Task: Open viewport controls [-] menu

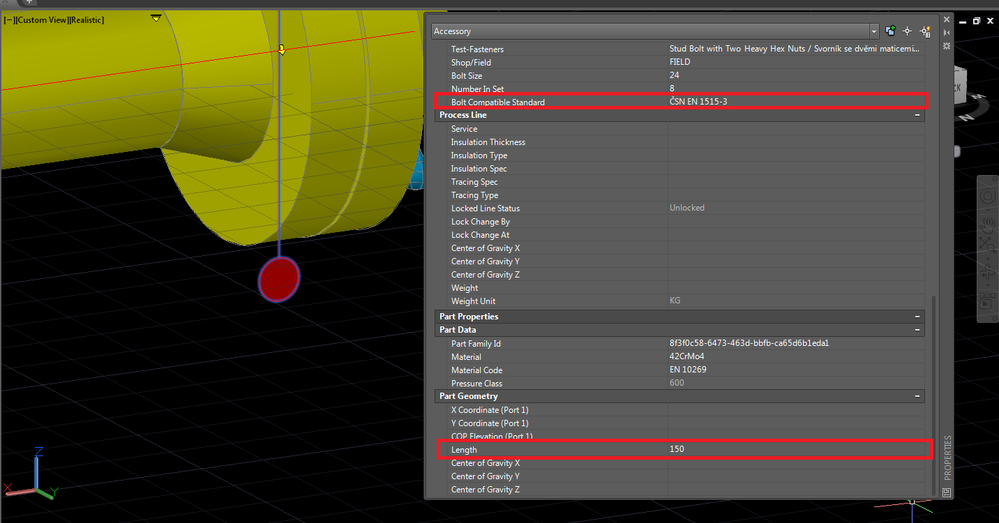Action: pyautogui.click(x=8, y=20)
